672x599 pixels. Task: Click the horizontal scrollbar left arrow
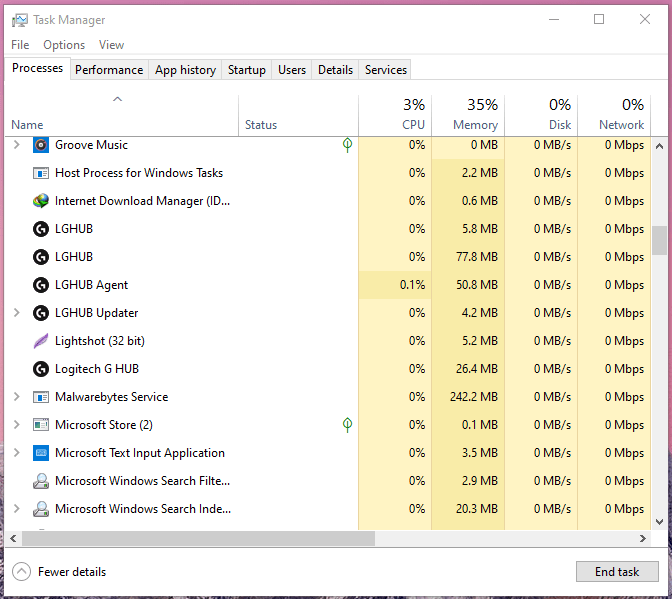click(x=13, y=538)
